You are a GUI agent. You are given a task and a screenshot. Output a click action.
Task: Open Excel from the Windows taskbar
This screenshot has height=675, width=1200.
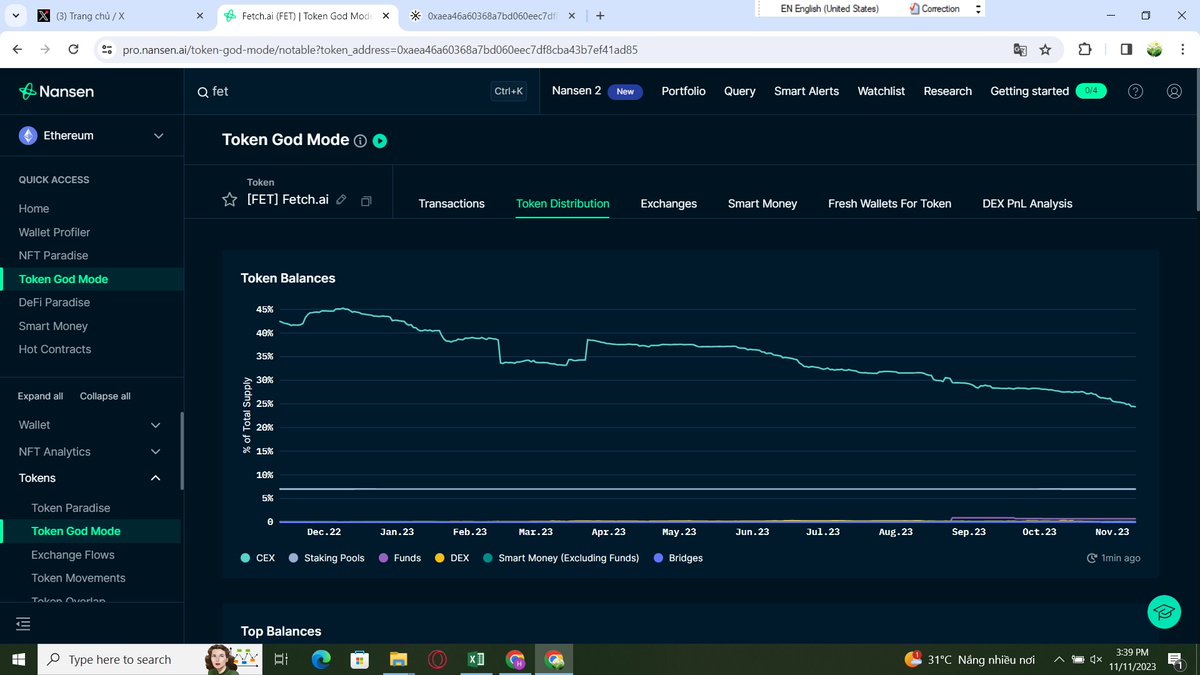point(476,659)
